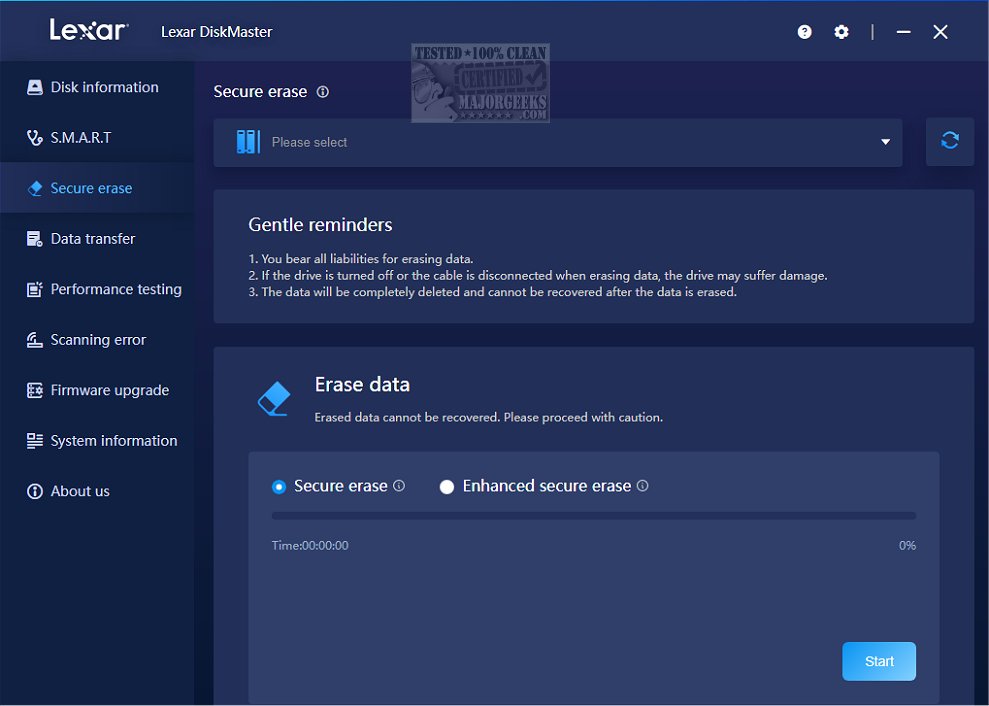The image size is (989, 706).
Task: Open the help question mark icon
Action: [x=804, y=31]
